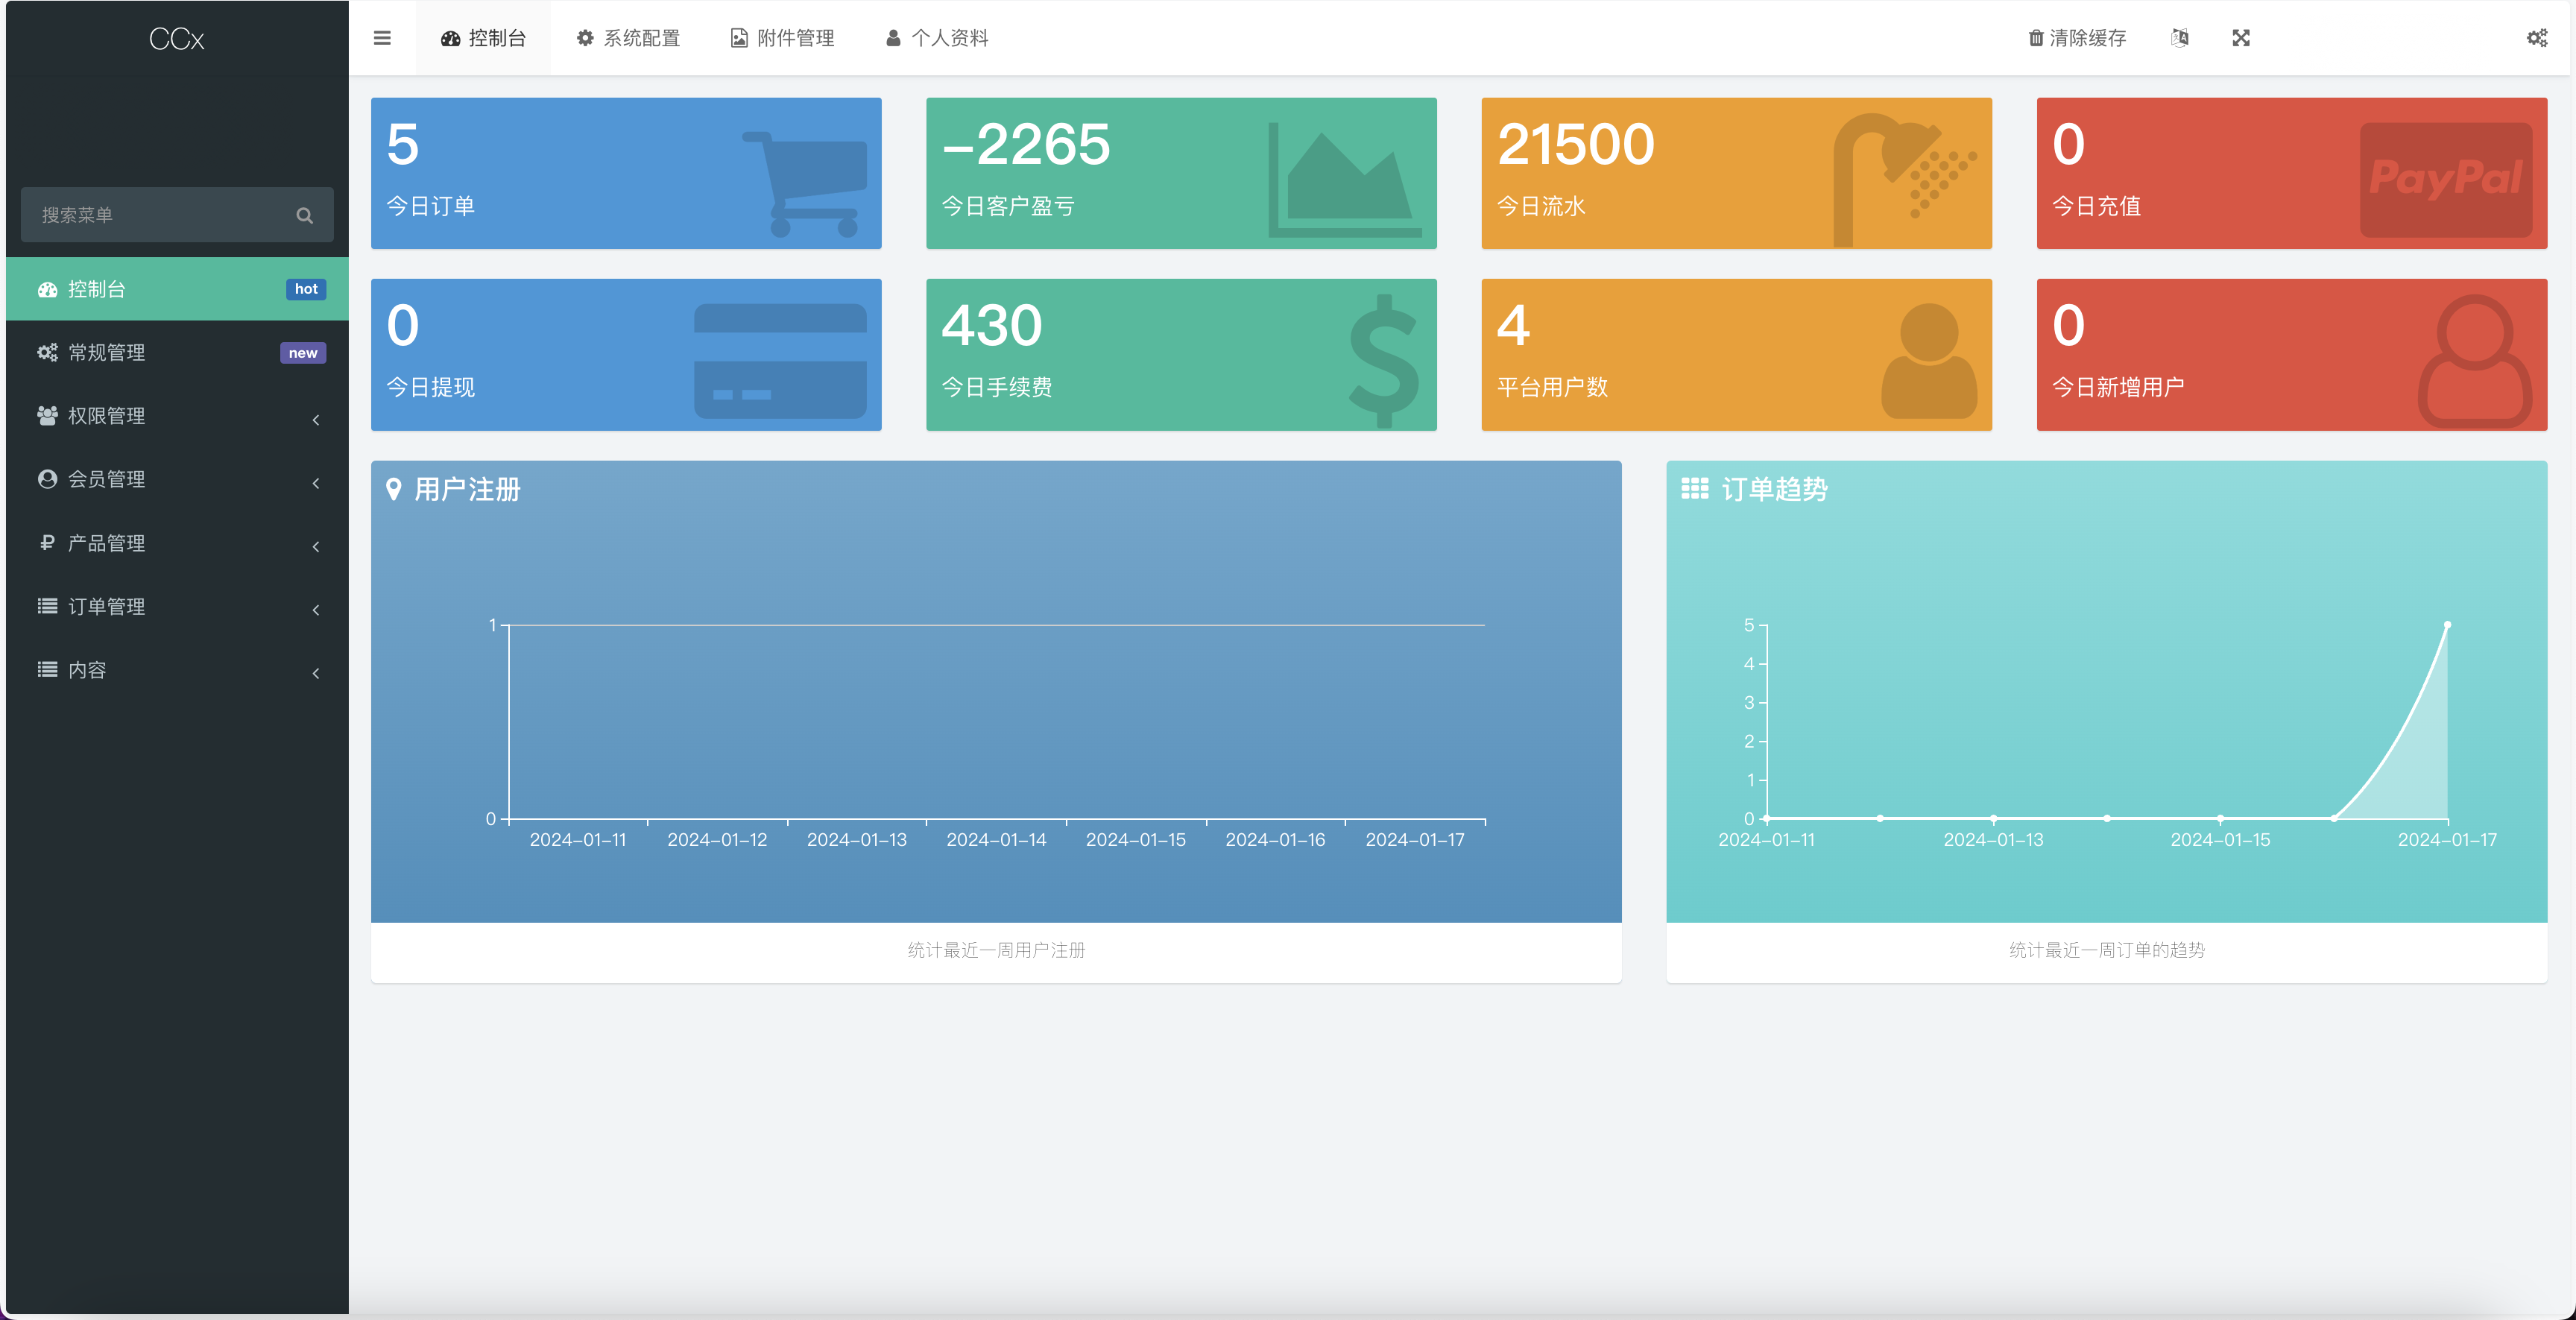The image size is (2576, 1320).
Task: Click the search magnifier icon
Action: 304,215
